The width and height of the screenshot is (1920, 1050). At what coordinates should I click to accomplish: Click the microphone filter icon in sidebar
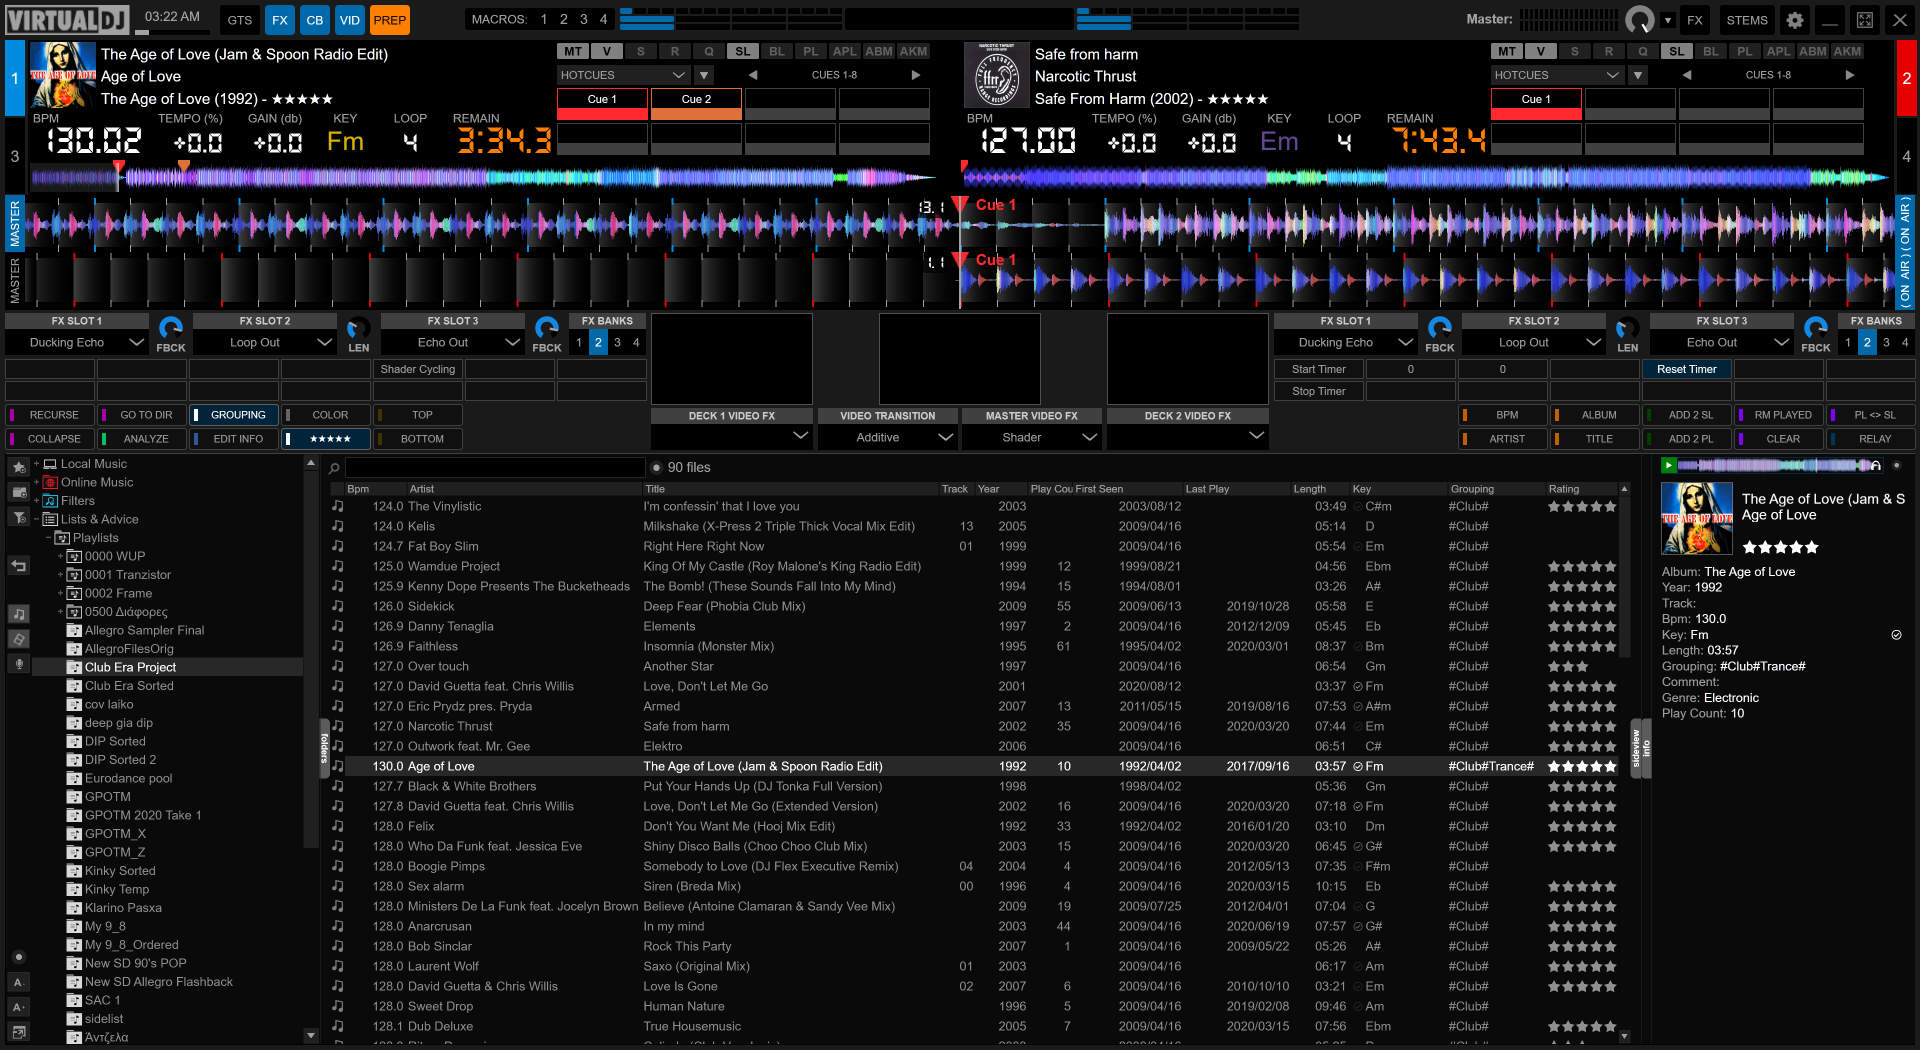pos(19,664)
